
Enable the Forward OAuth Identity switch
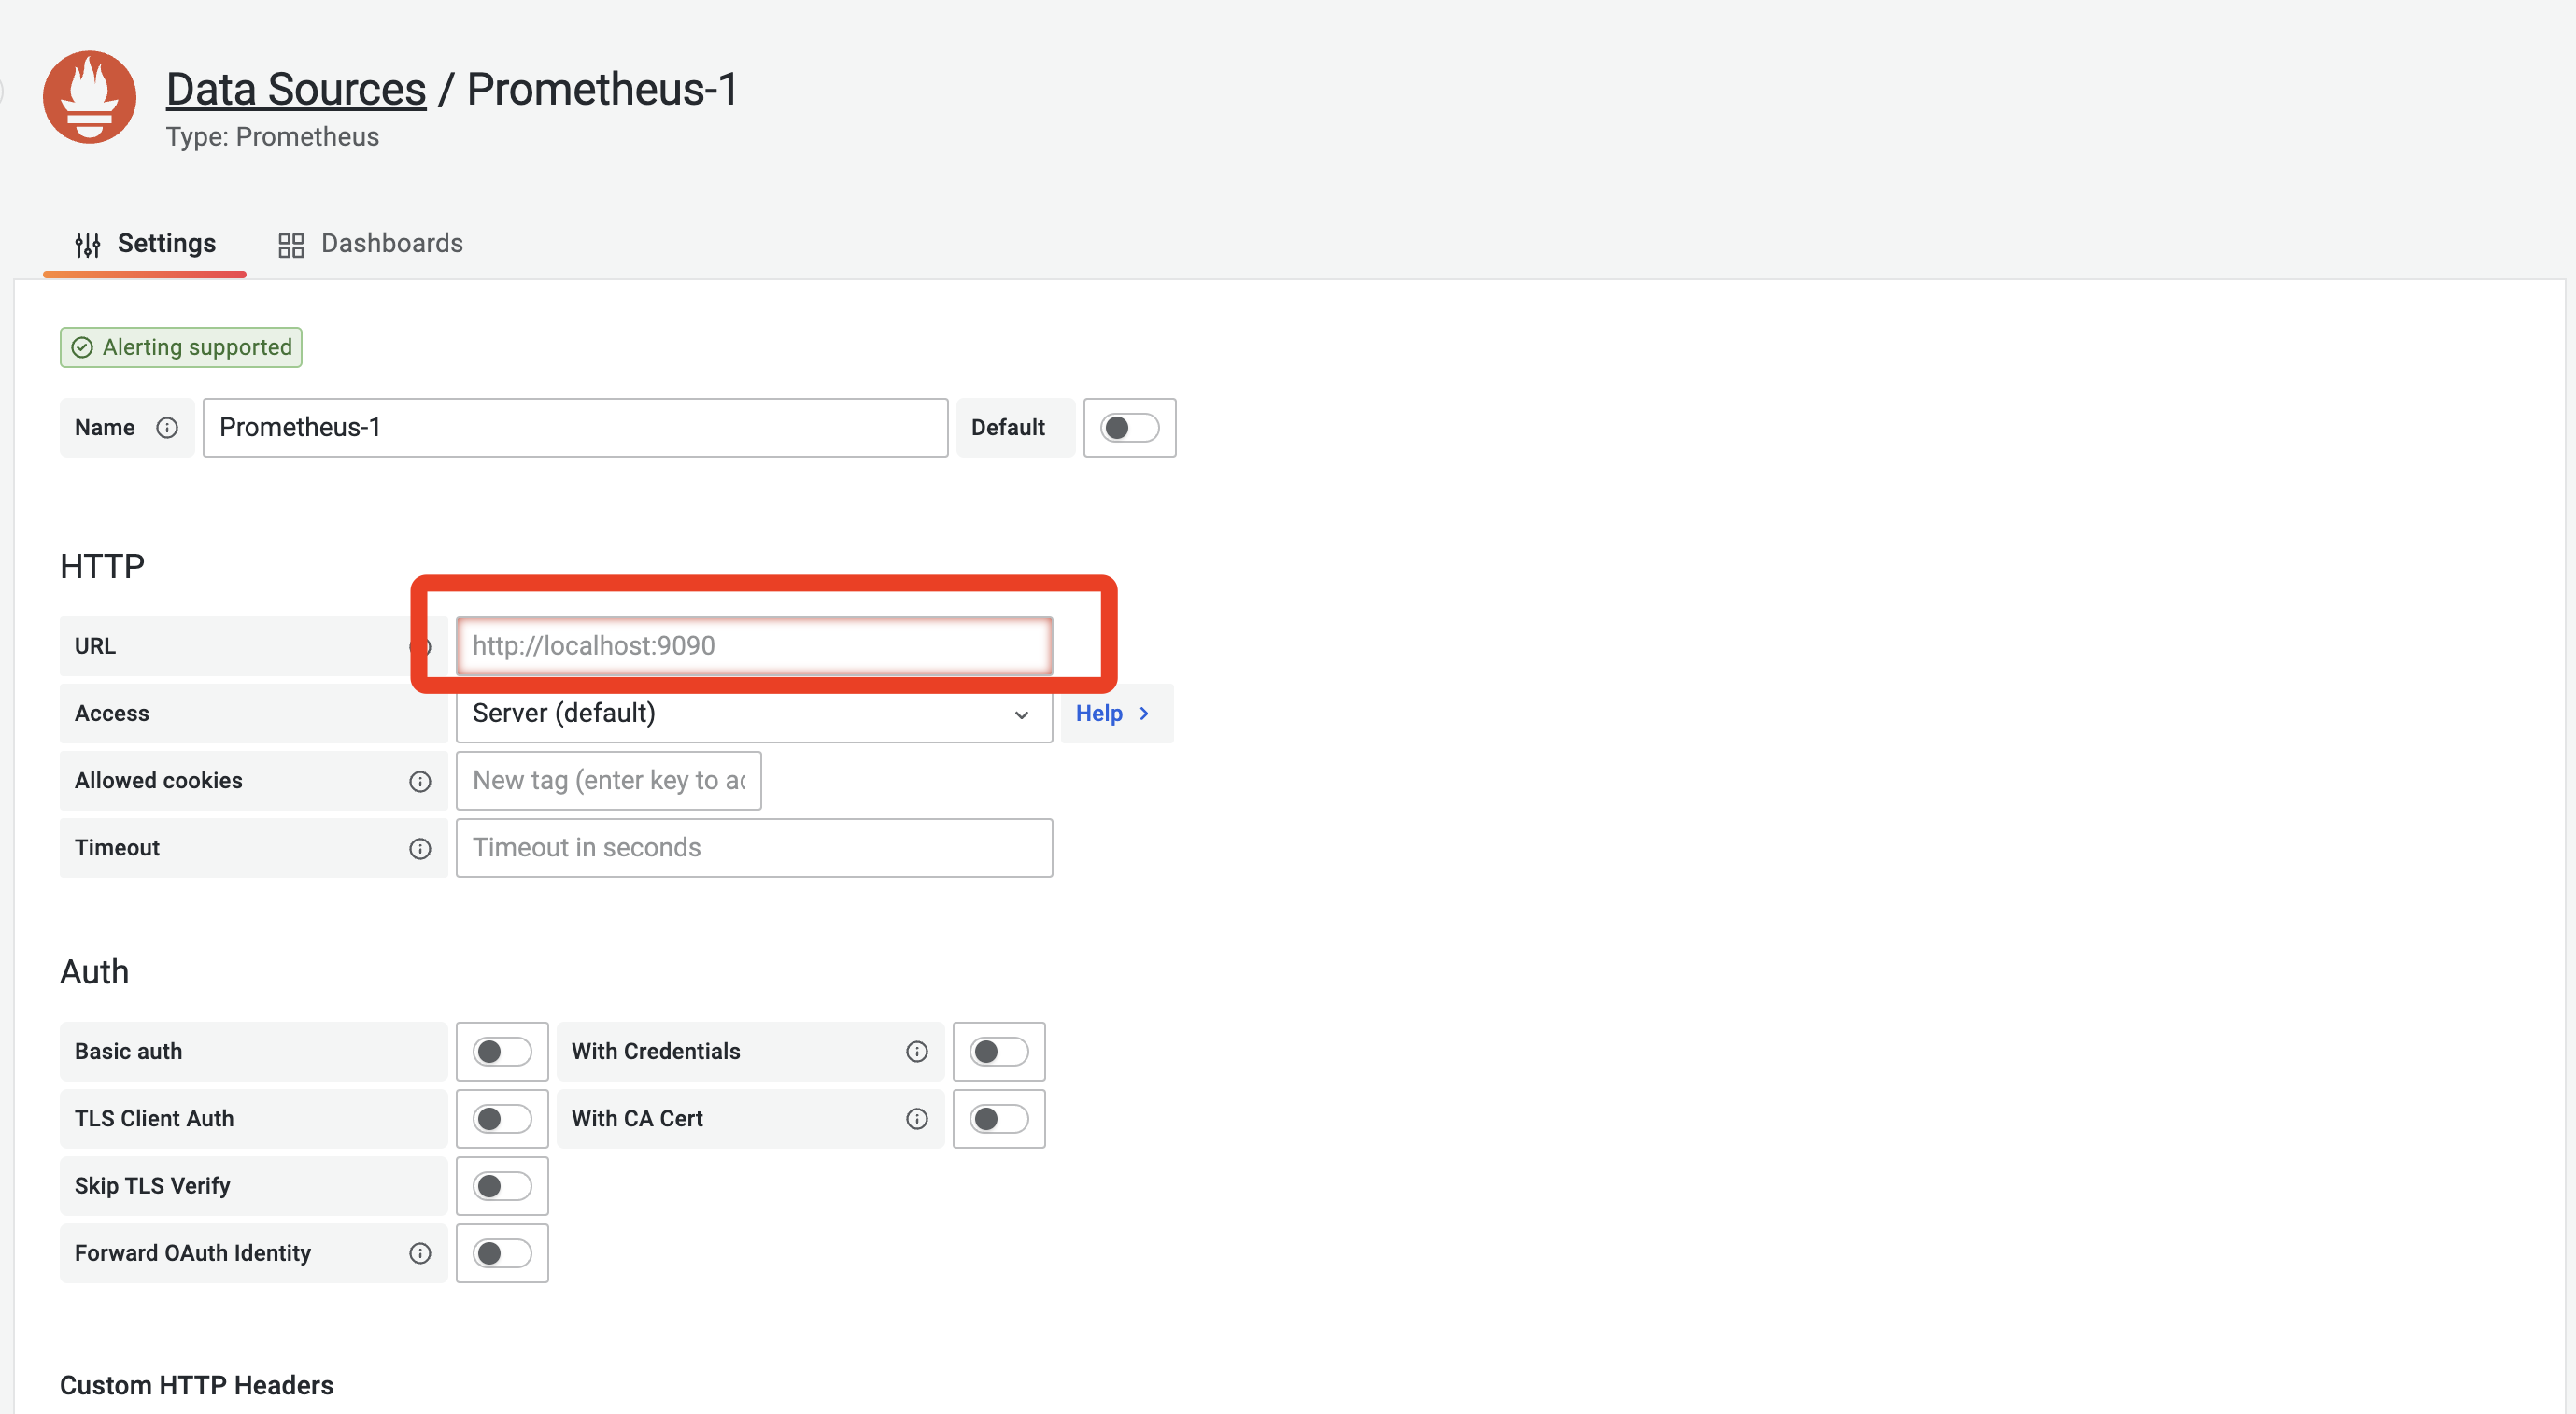tap(502, 1253)
